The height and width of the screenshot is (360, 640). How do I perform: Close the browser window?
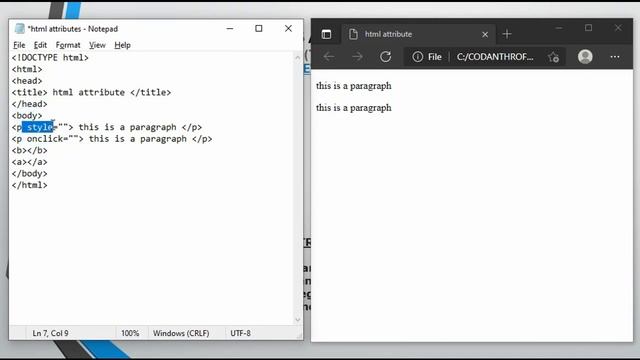click(618, 28)
